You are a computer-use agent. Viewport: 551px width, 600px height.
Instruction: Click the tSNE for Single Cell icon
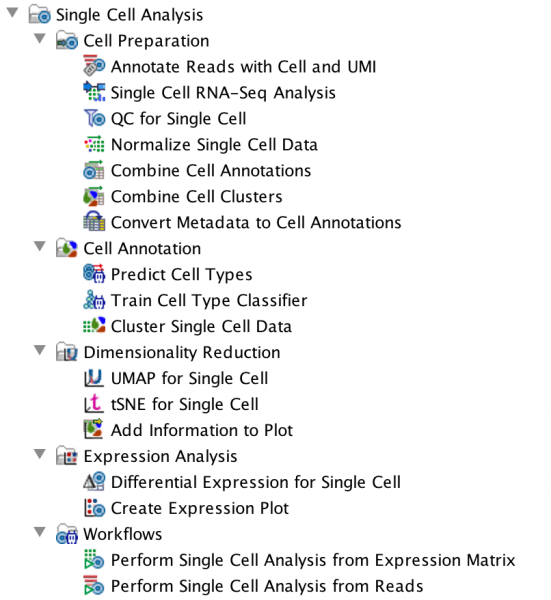point(94,404)
